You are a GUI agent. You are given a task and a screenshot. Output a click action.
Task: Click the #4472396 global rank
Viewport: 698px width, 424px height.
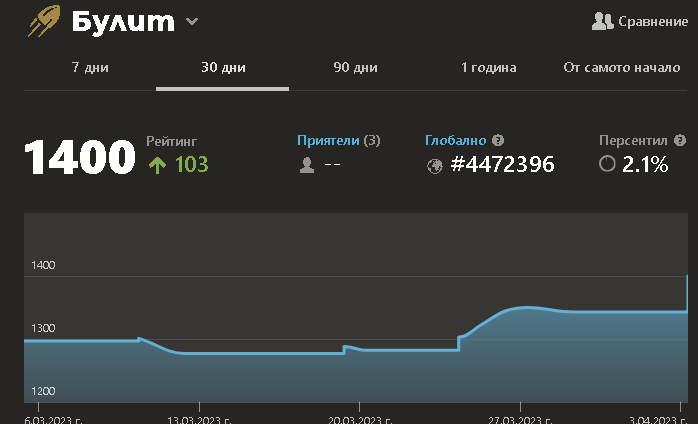503,164
